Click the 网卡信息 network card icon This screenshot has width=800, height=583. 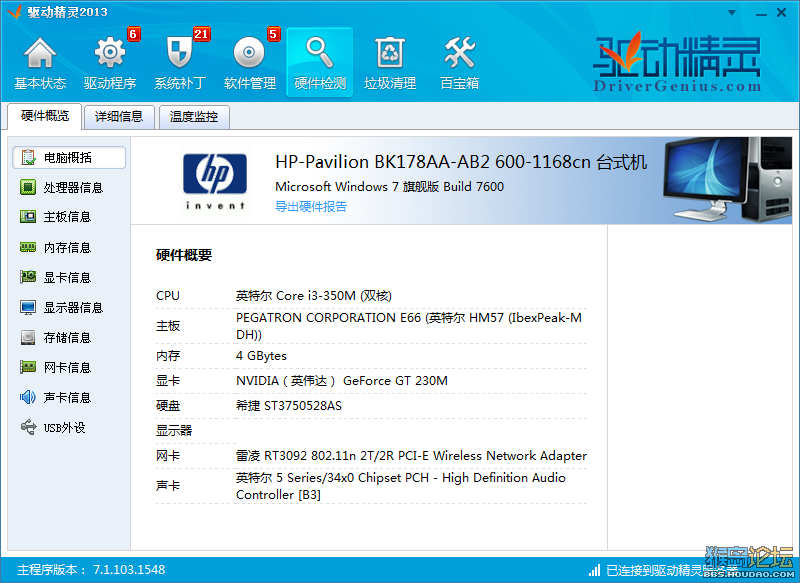point(28,367)
